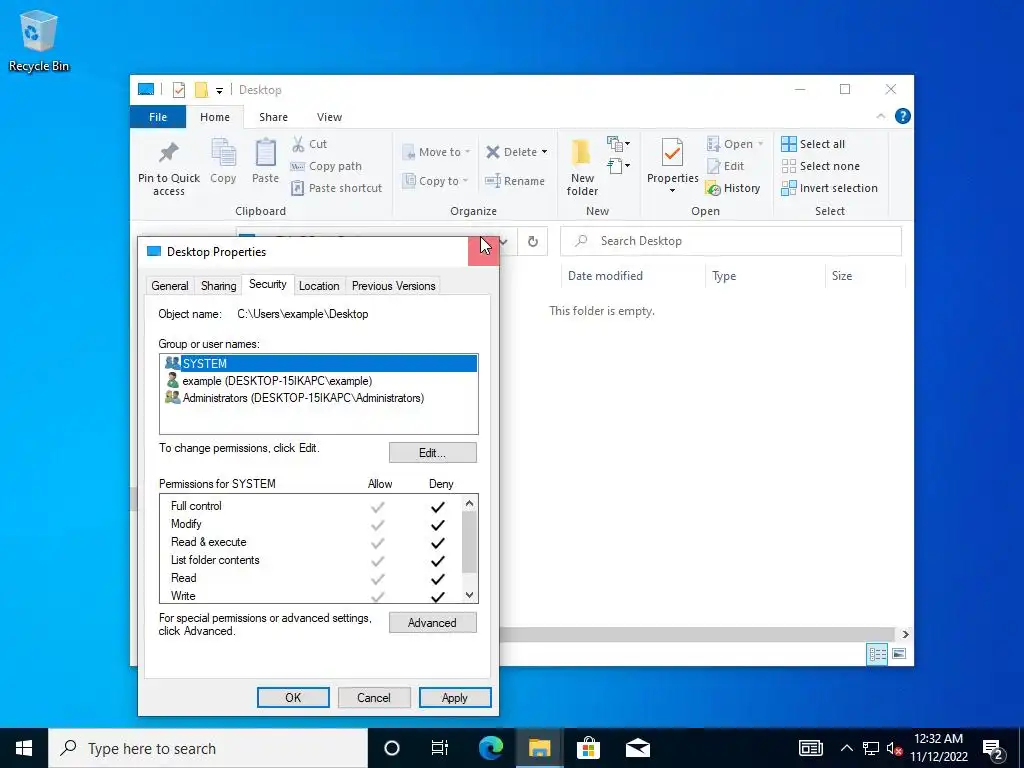Switch to Share ribbon tab
The width and height of the screenshot is (1024, 768).
coord(273,117)
